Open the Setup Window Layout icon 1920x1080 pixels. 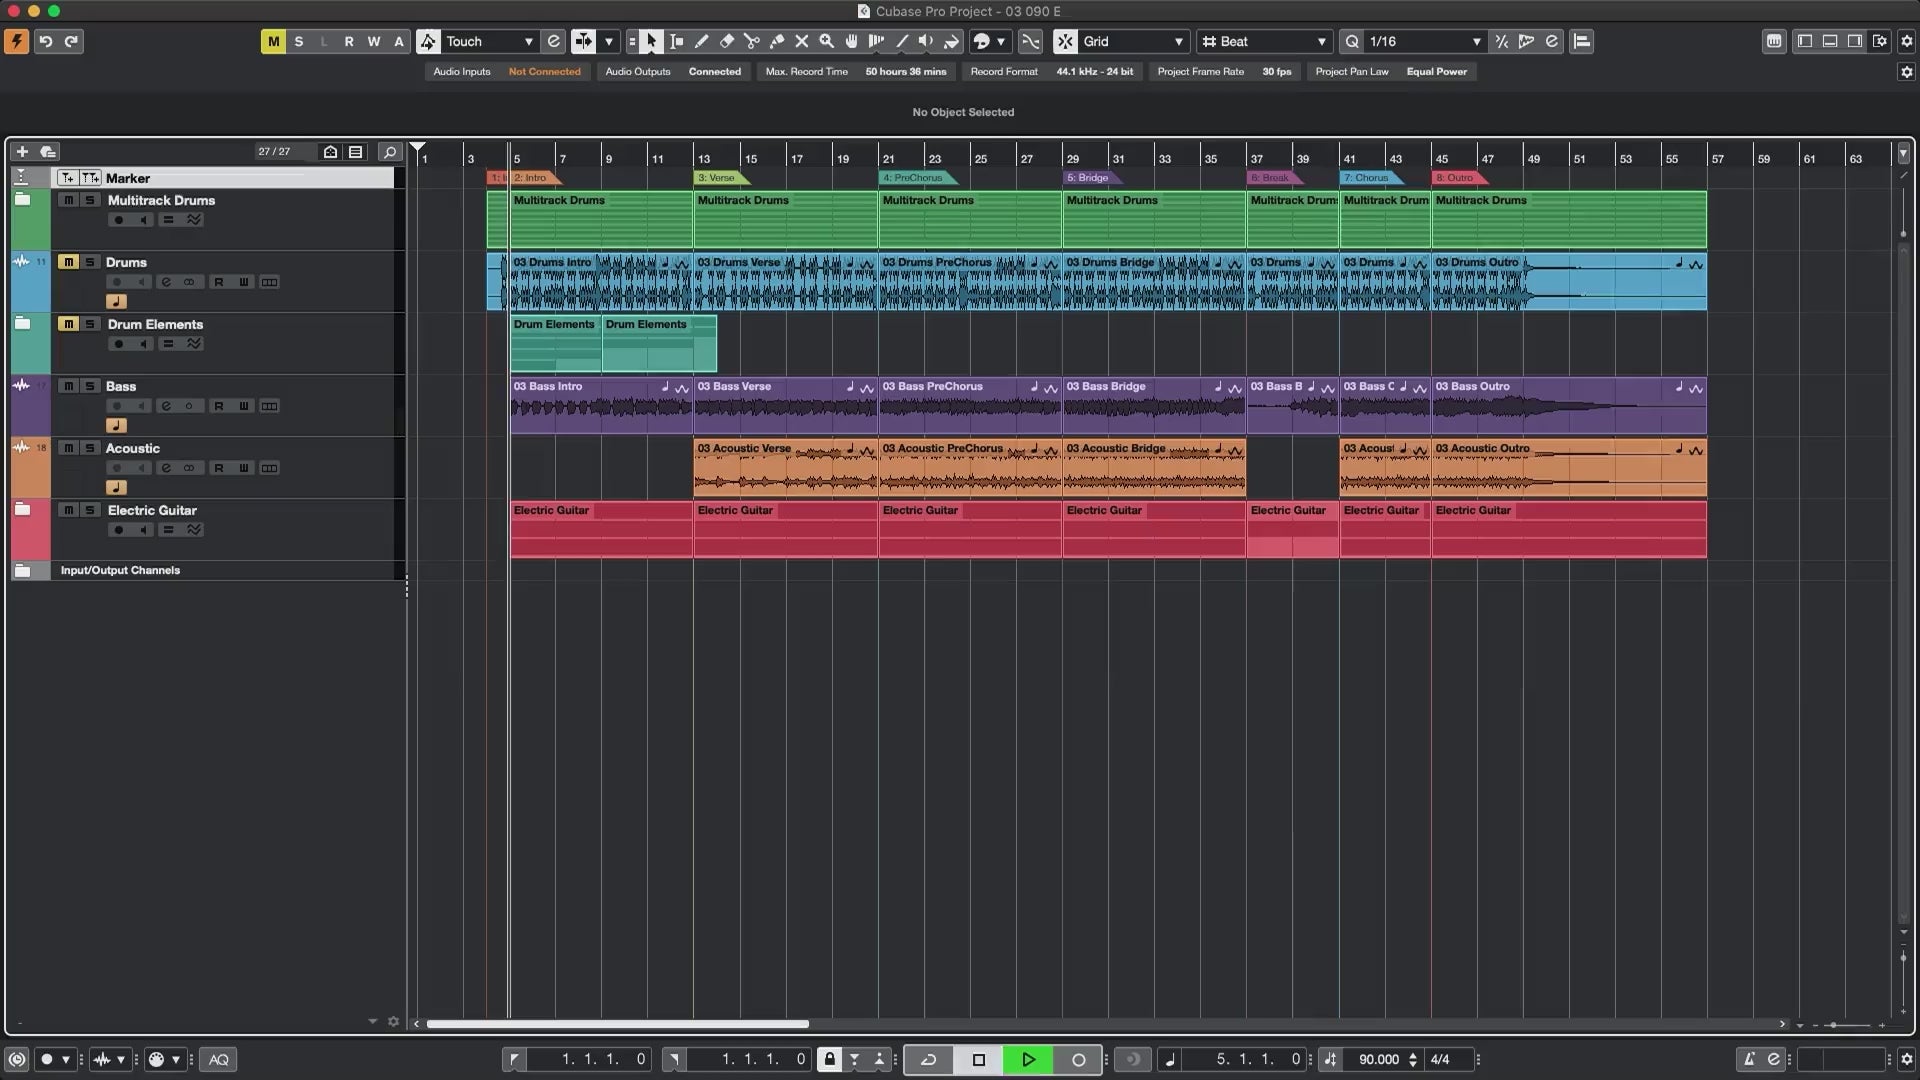coord(1880,41)
